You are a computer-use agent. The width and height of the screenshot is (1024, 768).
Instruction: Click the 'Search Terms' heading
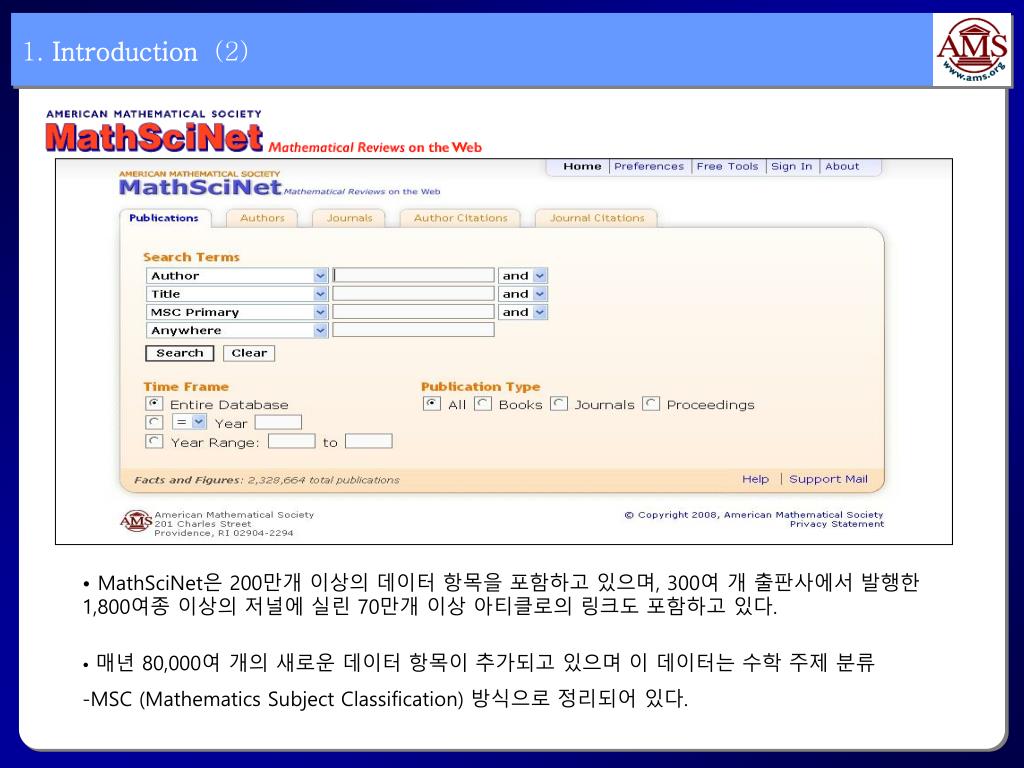[x=191, y=257]
